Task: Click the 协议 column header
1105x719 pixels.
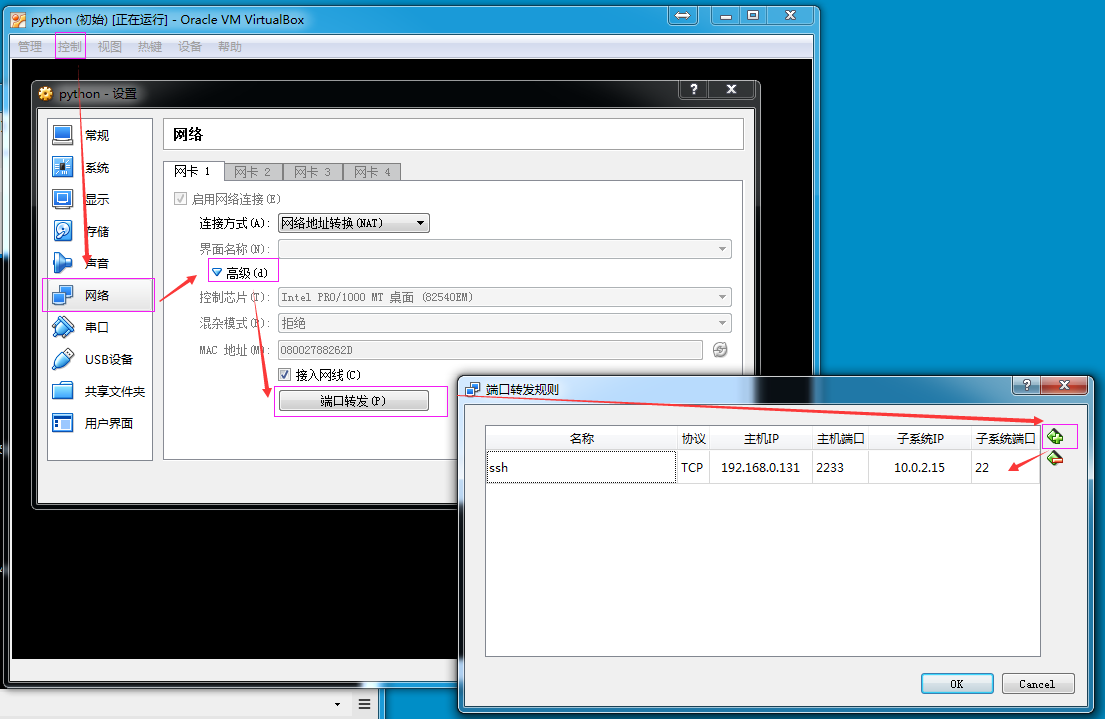Action: (x=693, y=438)
